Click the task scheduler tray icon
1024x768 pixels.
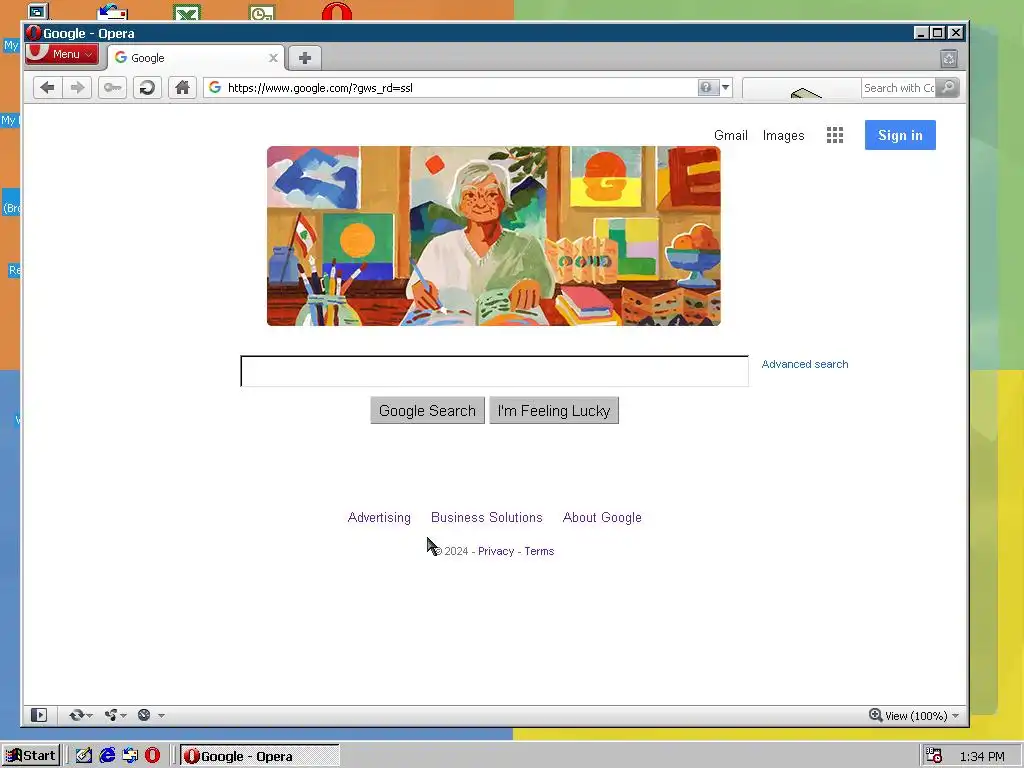pos(935,756)
